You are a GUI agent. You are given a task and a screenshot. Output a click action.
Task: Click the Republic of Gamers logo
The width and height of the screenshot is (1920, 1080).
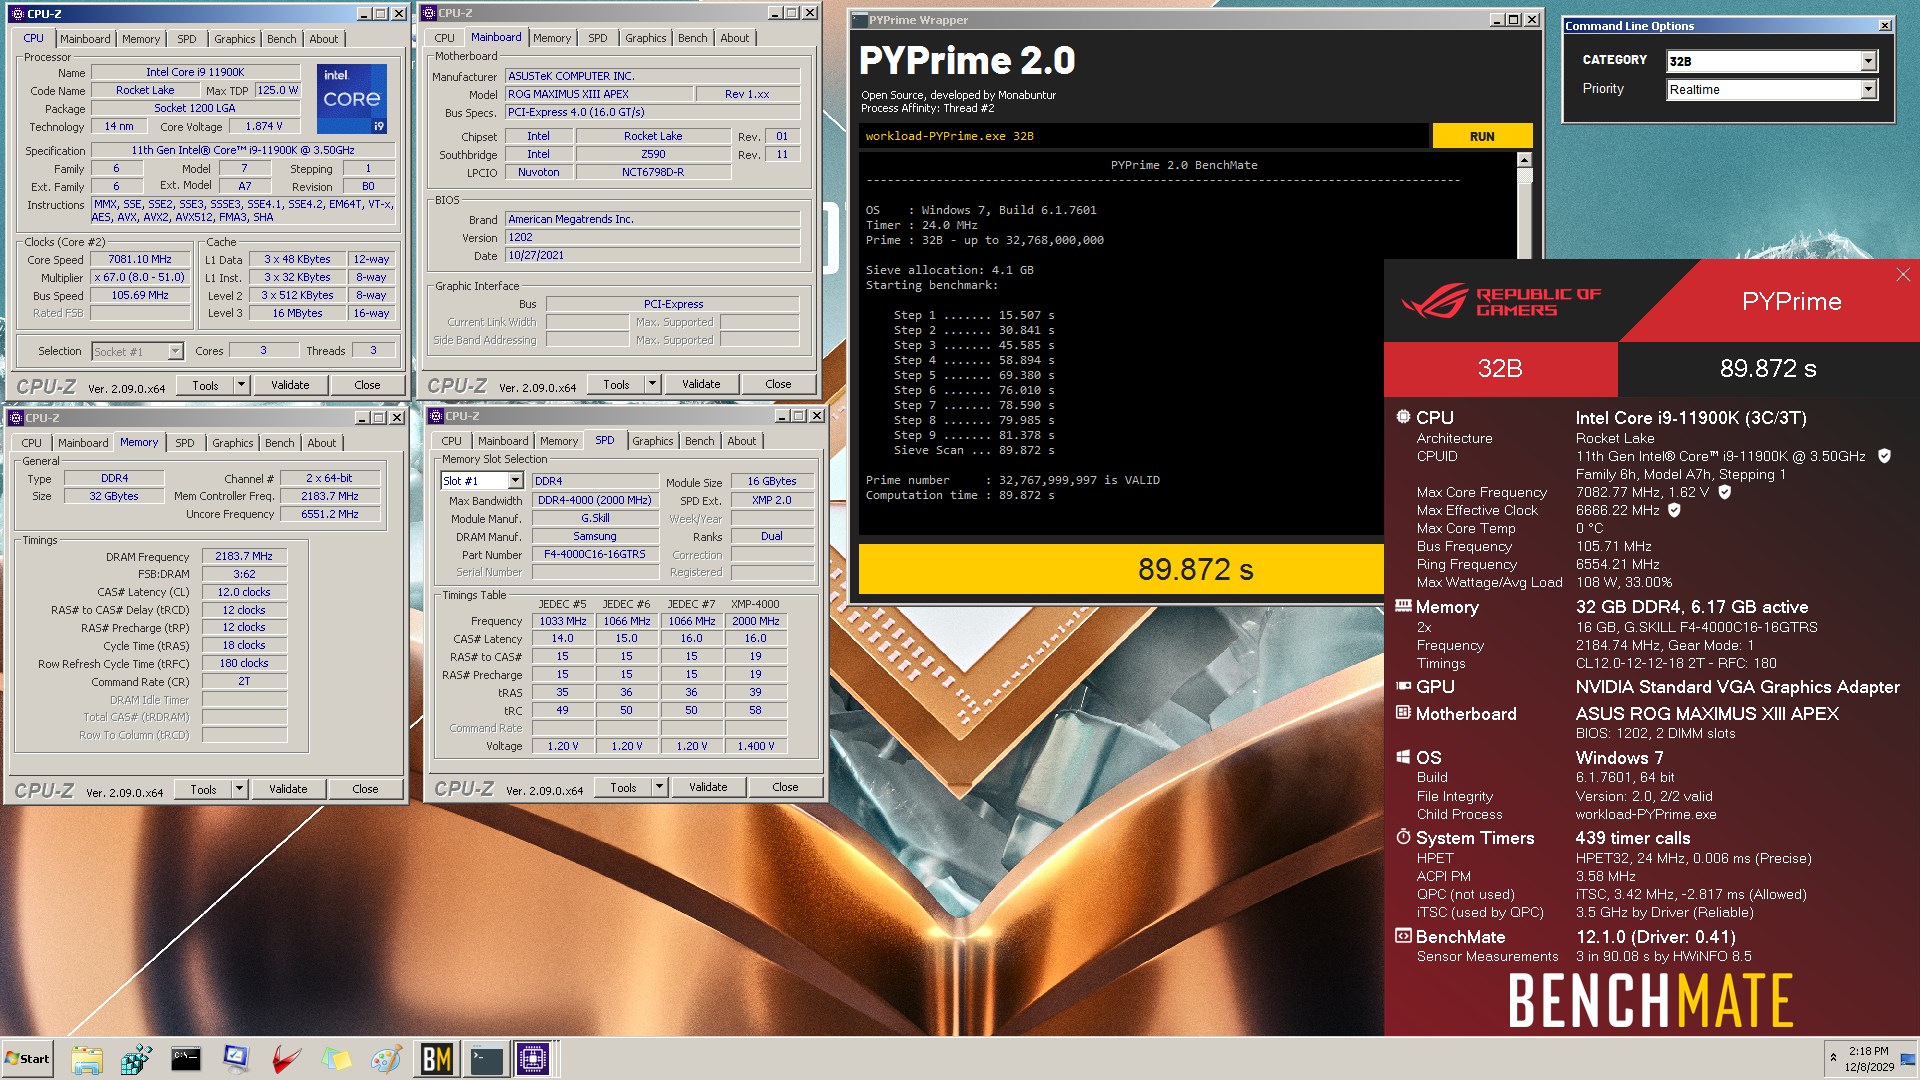(x=1501, y=301)
